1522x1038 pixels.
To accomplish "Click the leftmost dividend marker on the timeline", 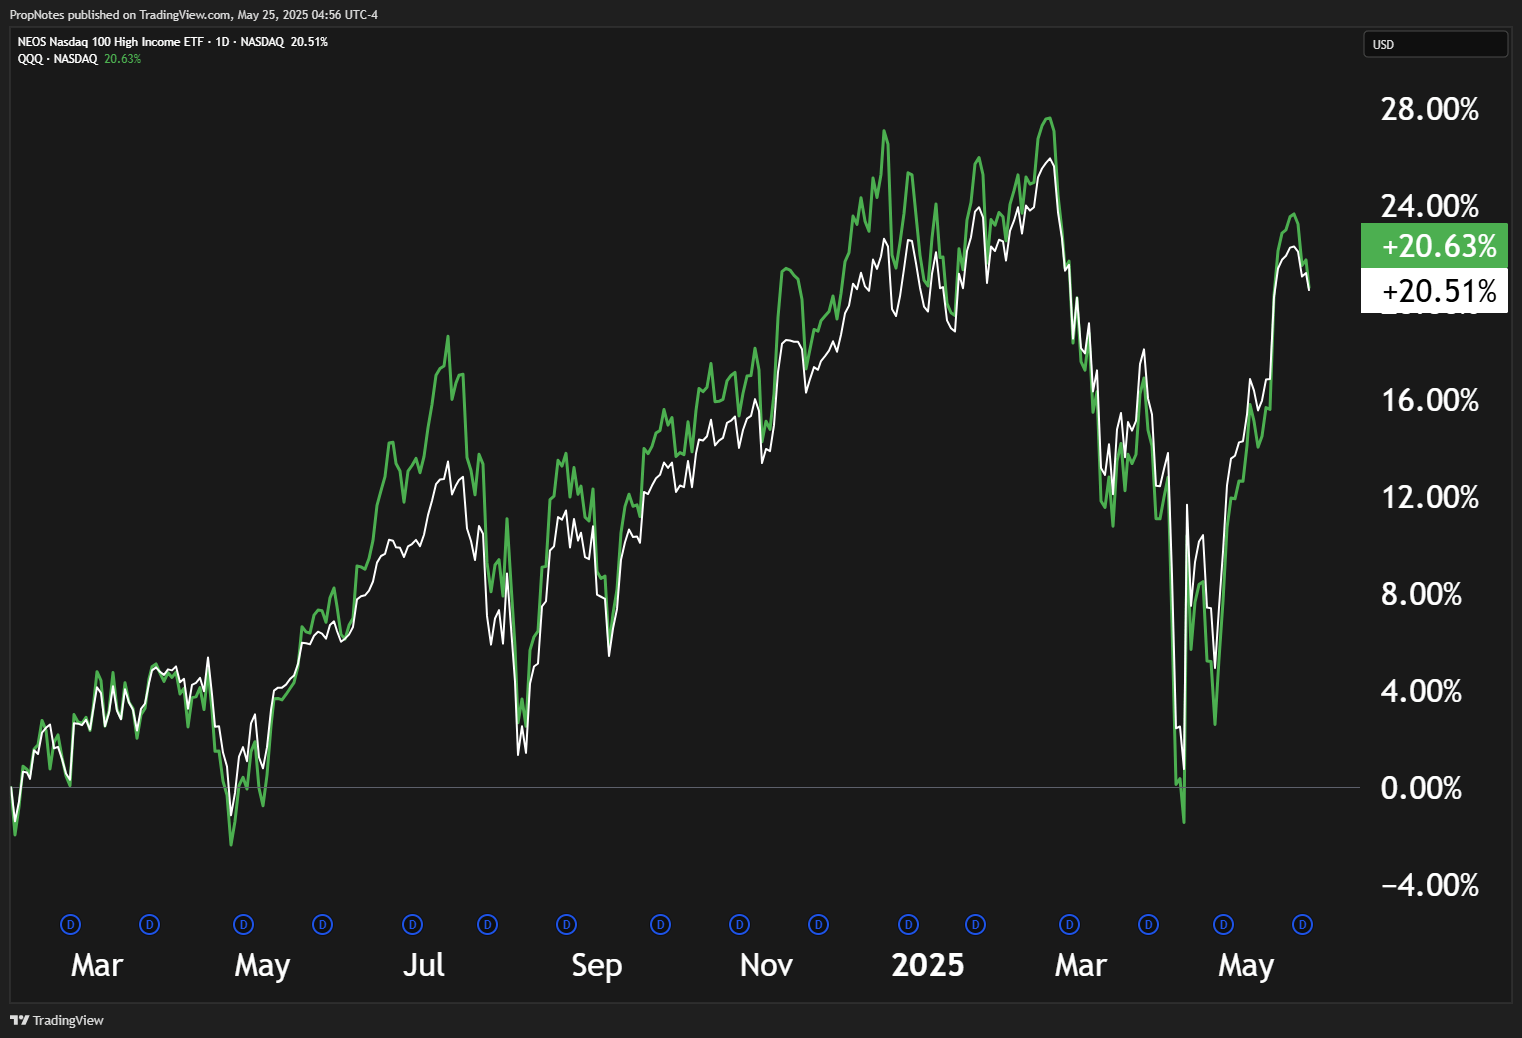I will click(x=70, y=925).
